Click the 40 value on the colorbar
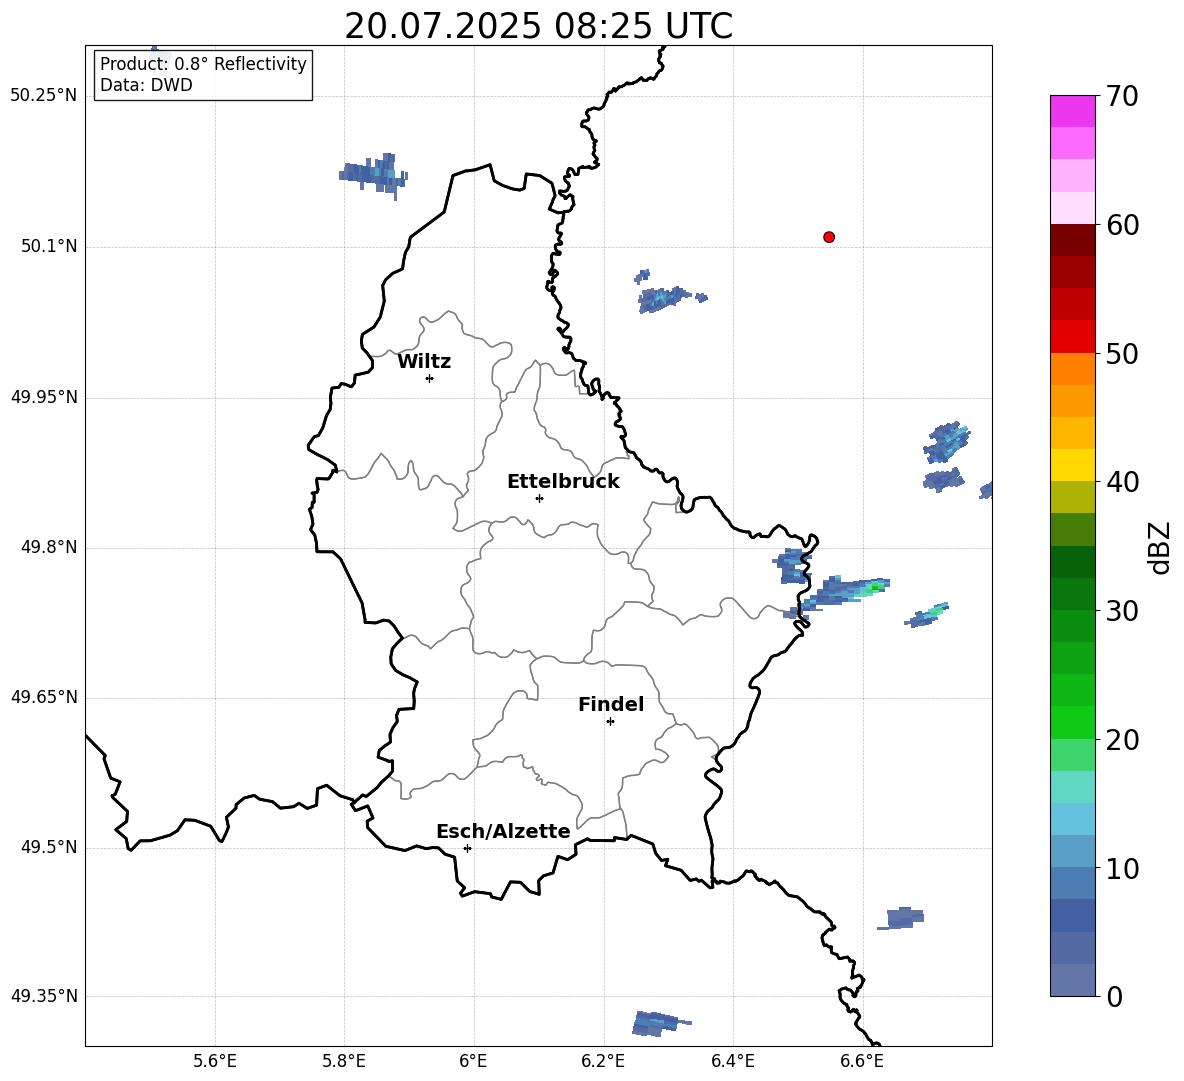 point(1122,482)
